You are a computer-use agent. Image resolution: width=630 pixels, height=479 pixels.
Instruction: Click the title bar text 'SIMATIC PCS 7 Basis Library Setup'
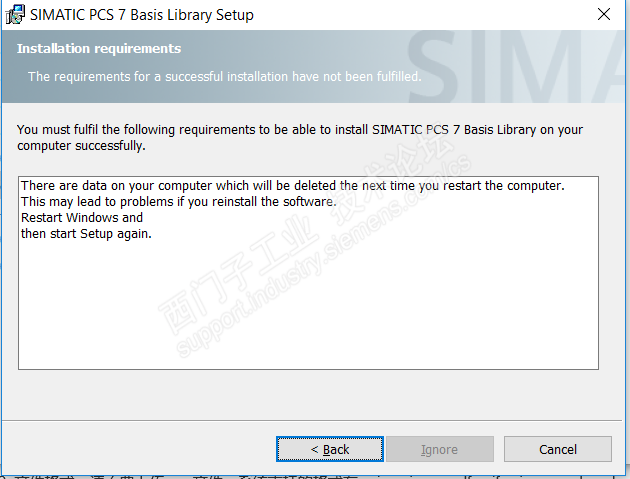click(141, 15)
